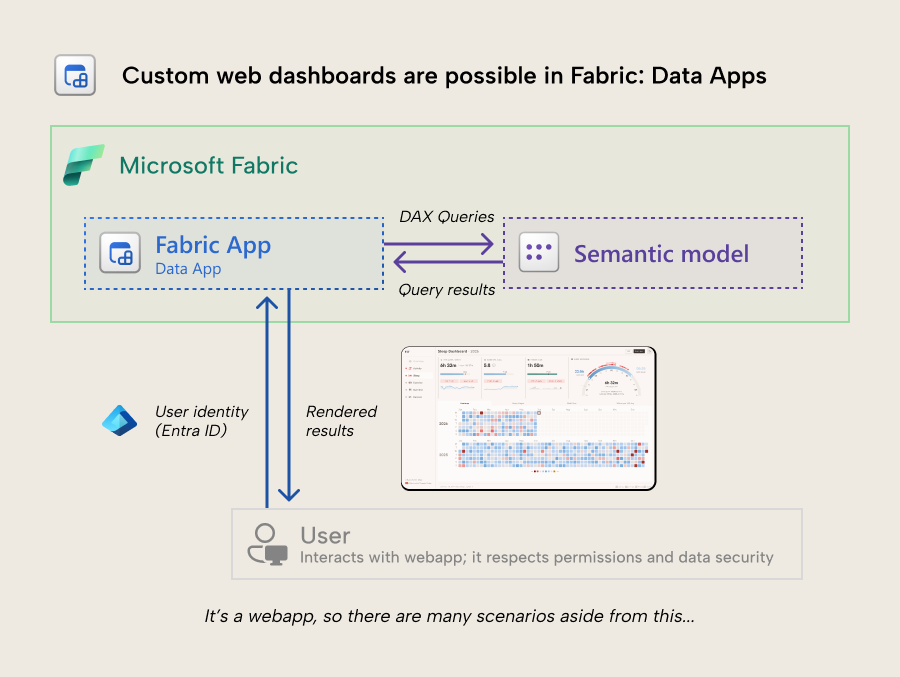Click the 'User identity (Entra ID)' label

201,421
